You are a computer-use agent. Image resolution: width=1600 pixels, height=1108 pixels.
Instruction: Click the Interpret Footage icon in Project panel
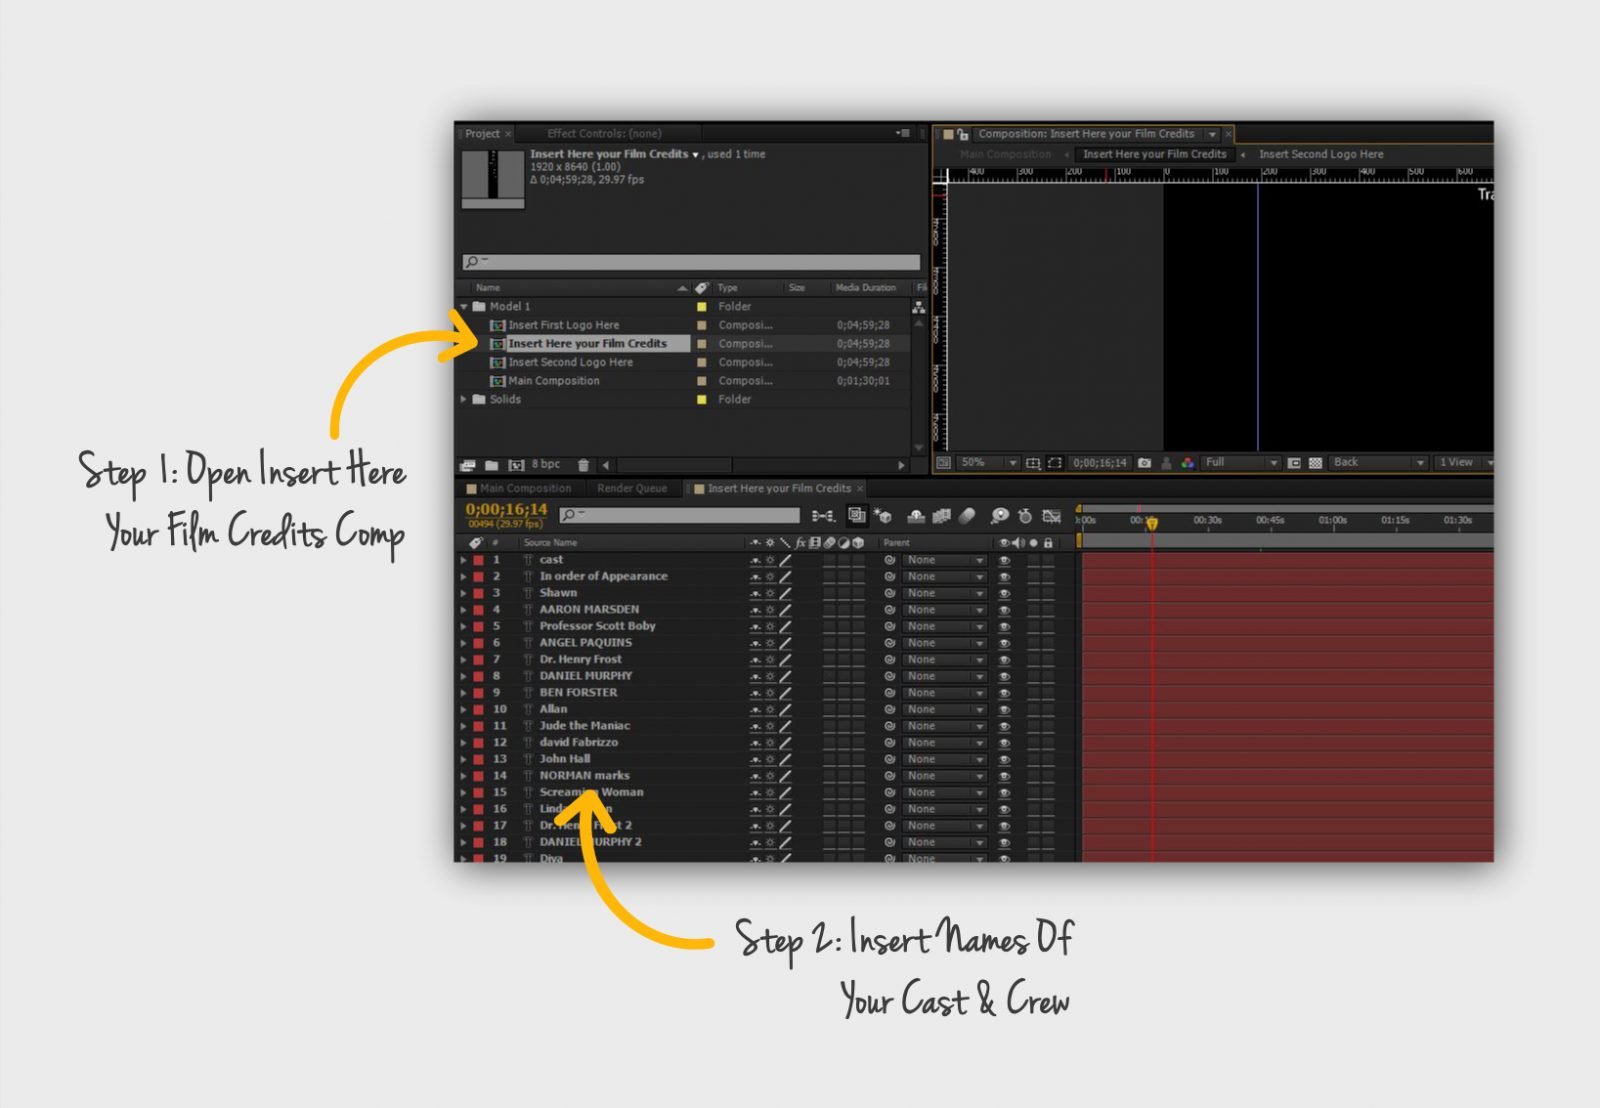click(467, 465)
